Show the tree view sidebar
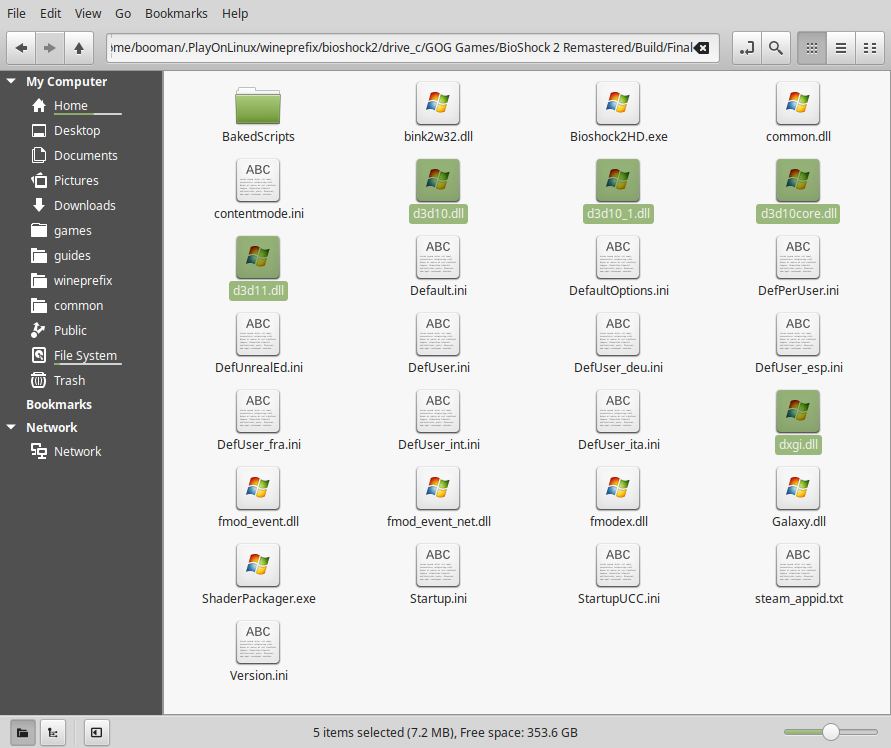The image size is (891, 748). (x=53, y=733)
